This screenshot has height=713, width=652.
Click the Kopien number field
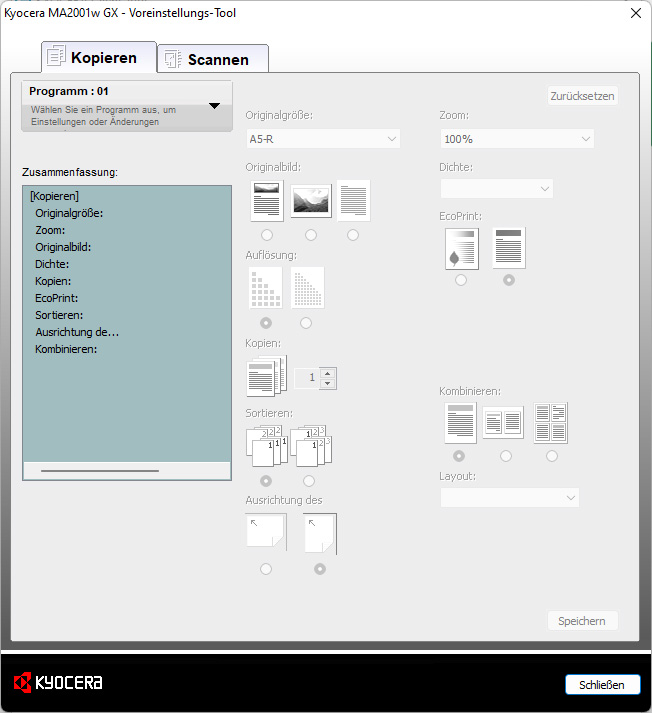307,378
